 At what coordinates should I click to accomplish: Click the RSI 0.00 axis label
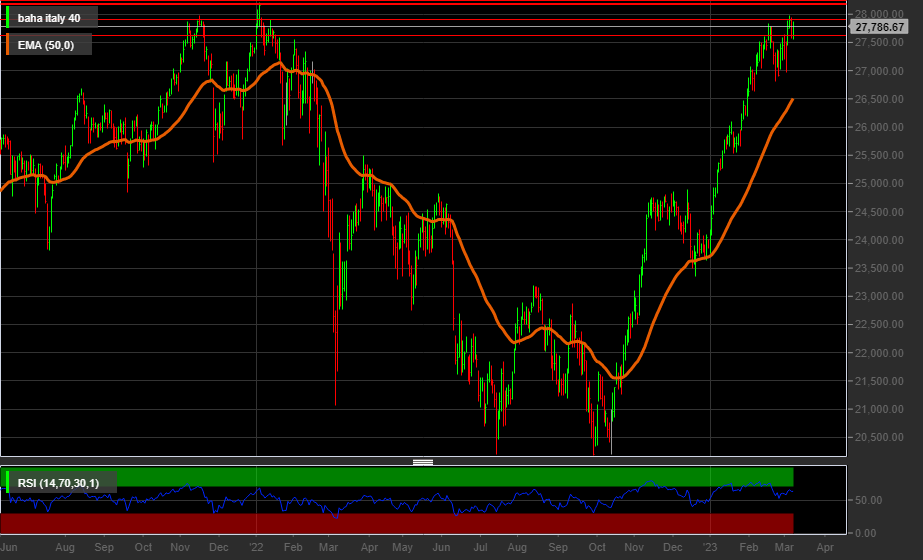[866, 533]
